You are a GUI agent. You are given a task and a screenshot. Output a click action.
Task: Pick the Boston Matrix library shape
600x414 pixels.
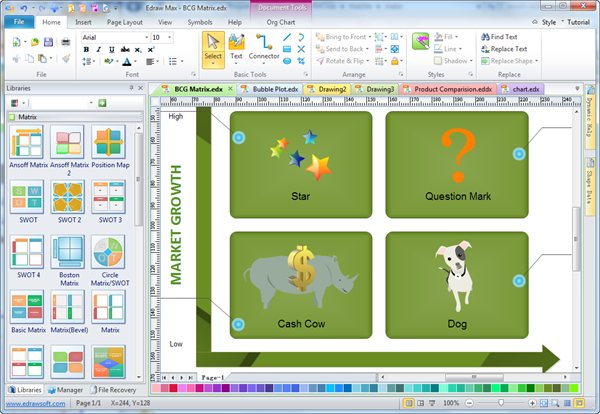point(67,252)
